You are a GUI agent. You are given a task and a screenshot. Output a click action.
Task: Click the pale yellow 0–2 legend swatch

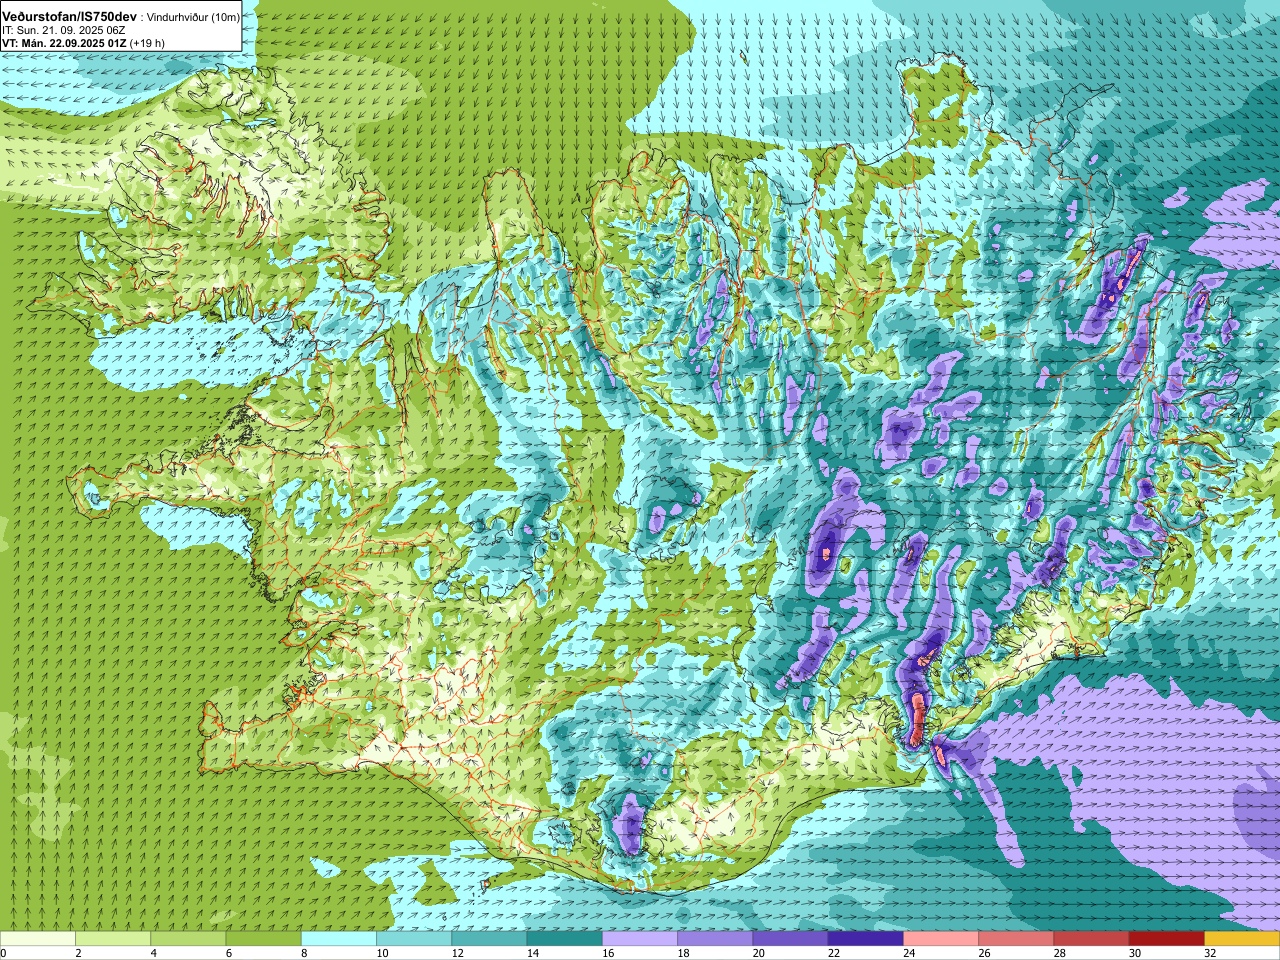coord(38,938)
